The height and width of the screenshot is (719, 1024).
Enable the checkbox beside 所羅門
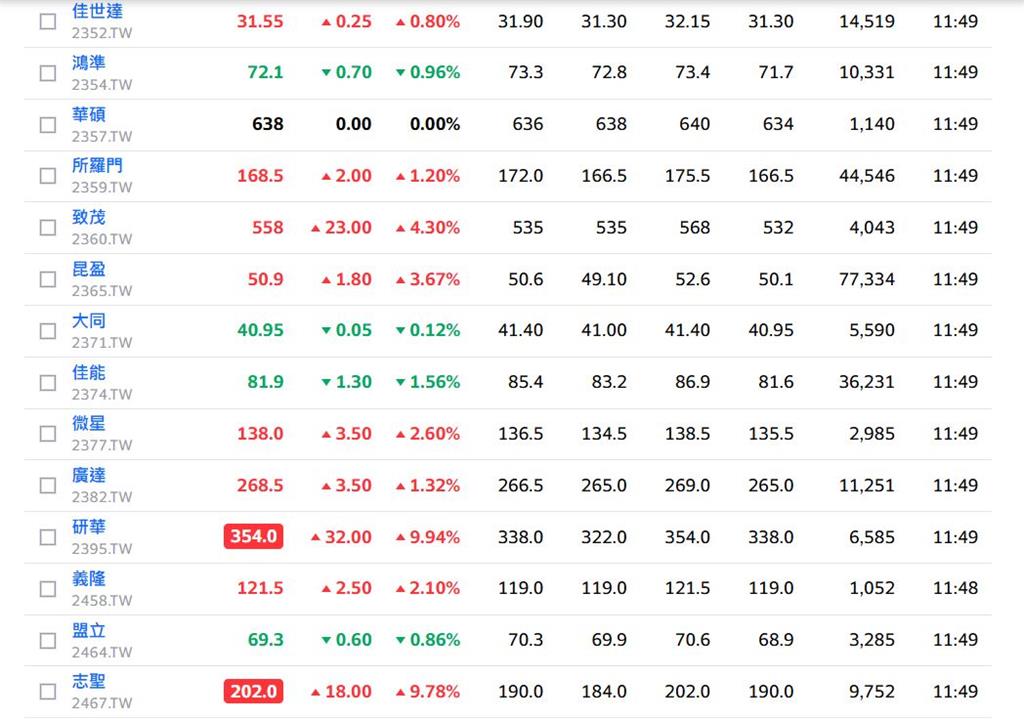tap(48, 176)
